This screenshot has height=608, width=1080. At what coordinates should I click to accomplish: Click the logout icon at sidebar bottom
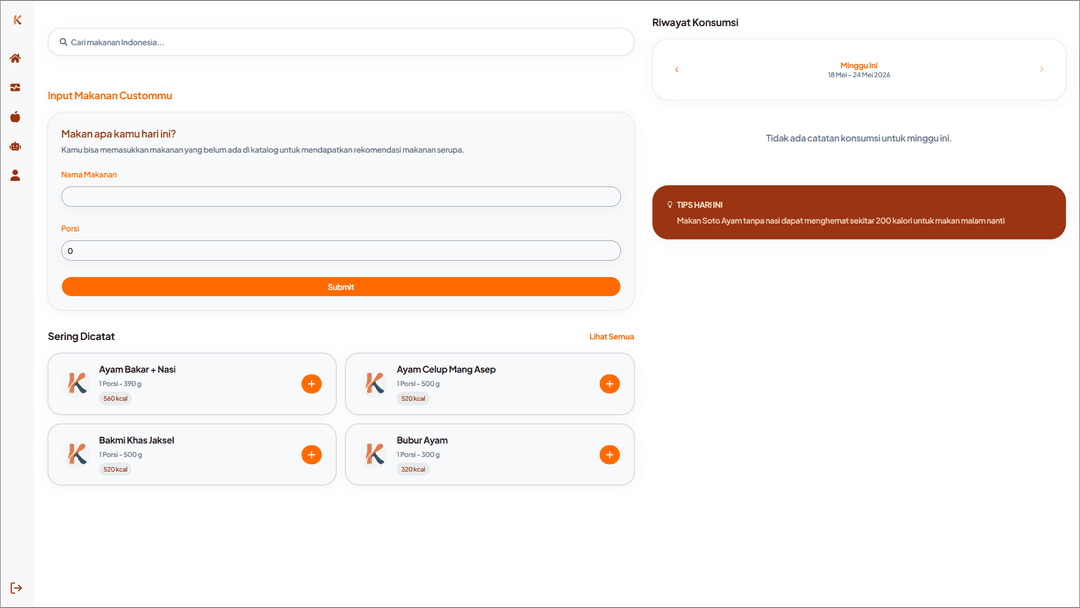16,588
